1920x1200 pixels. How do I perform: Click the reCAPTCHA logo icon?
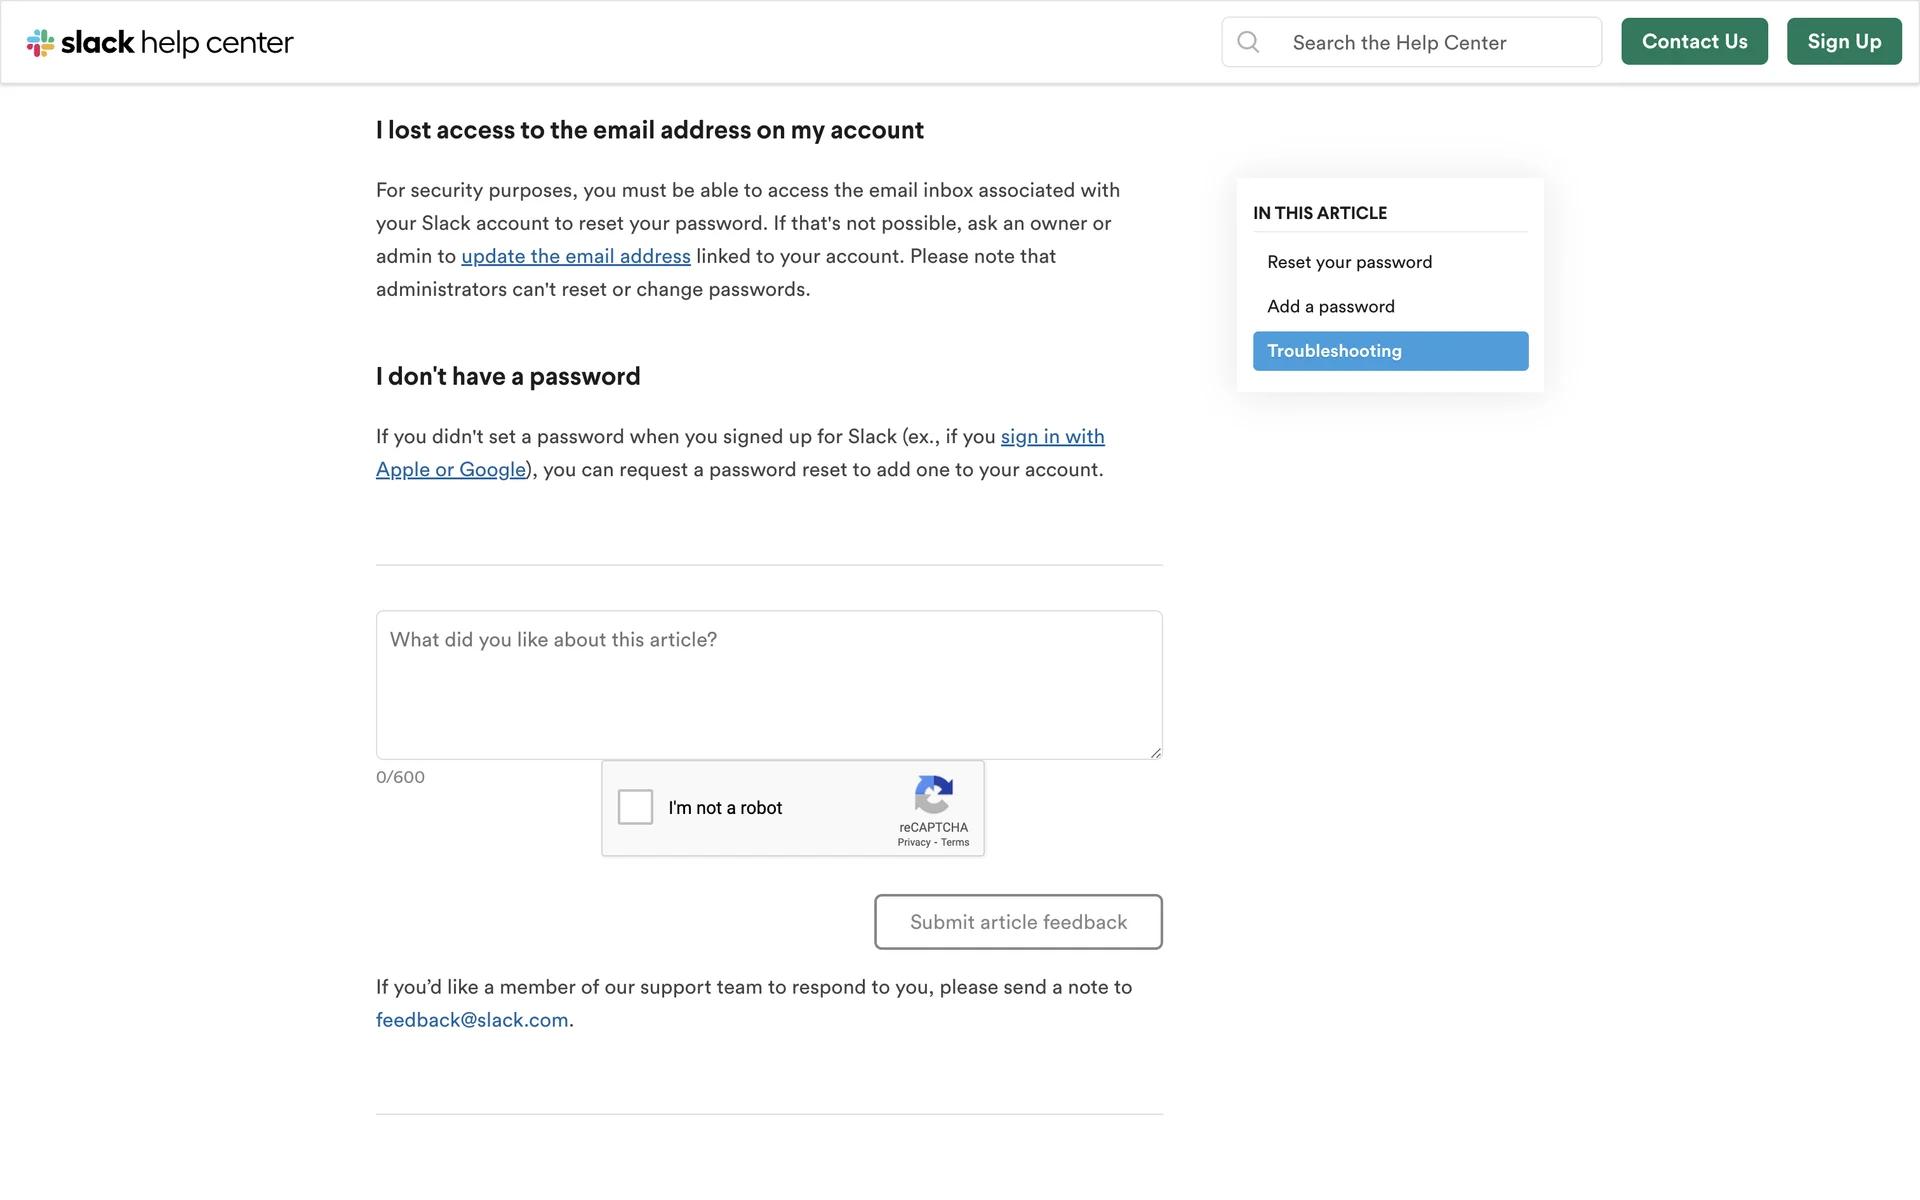coord(933,794)
